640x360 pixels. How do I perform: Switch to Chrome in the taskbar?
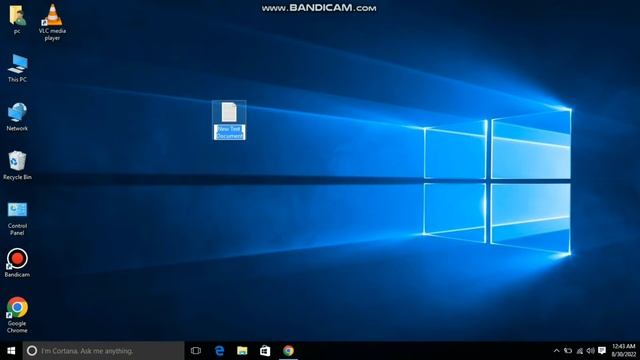coord(288,351)
